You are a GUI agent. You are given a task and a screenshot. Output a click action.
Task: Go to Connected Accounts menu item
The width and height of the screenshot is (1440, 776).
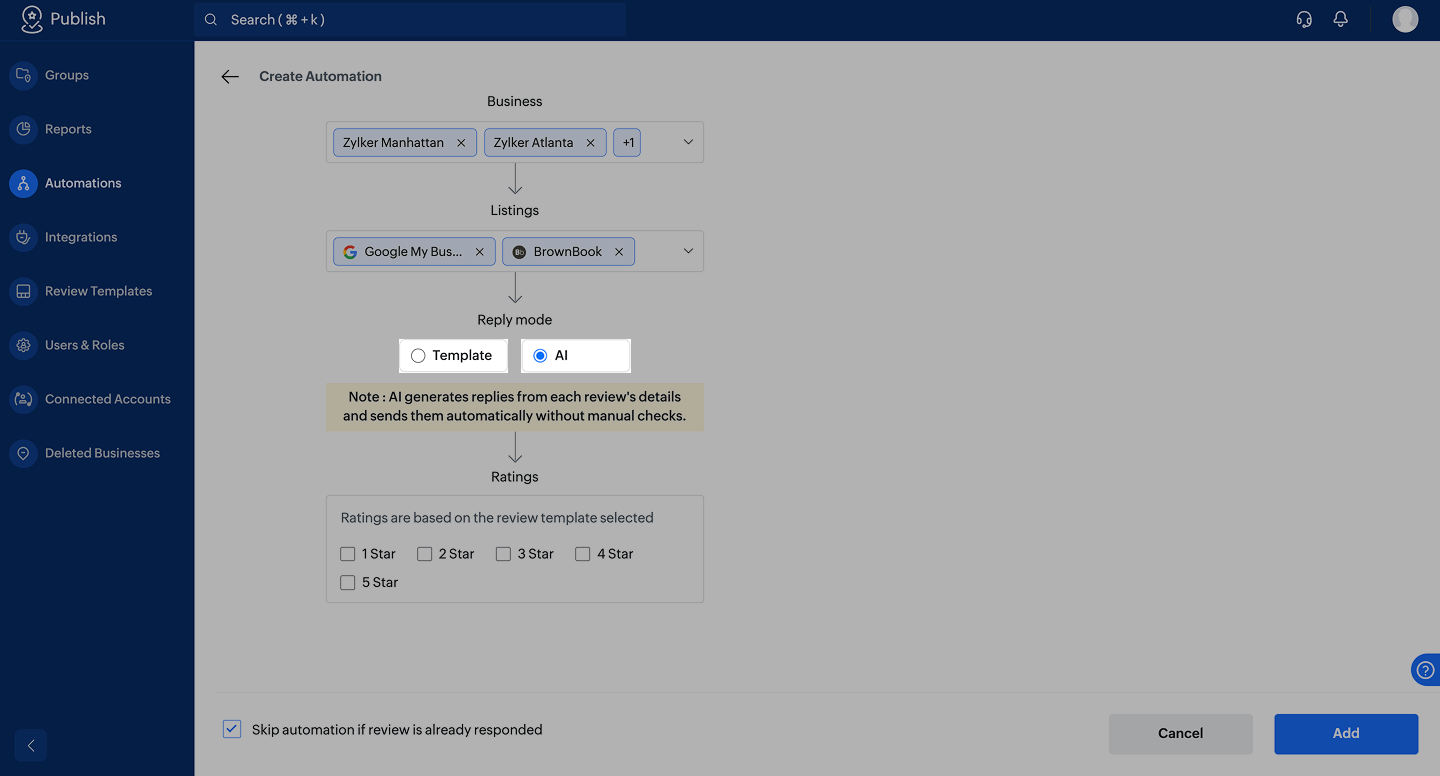pyautogui.click(x=108, y=399)
